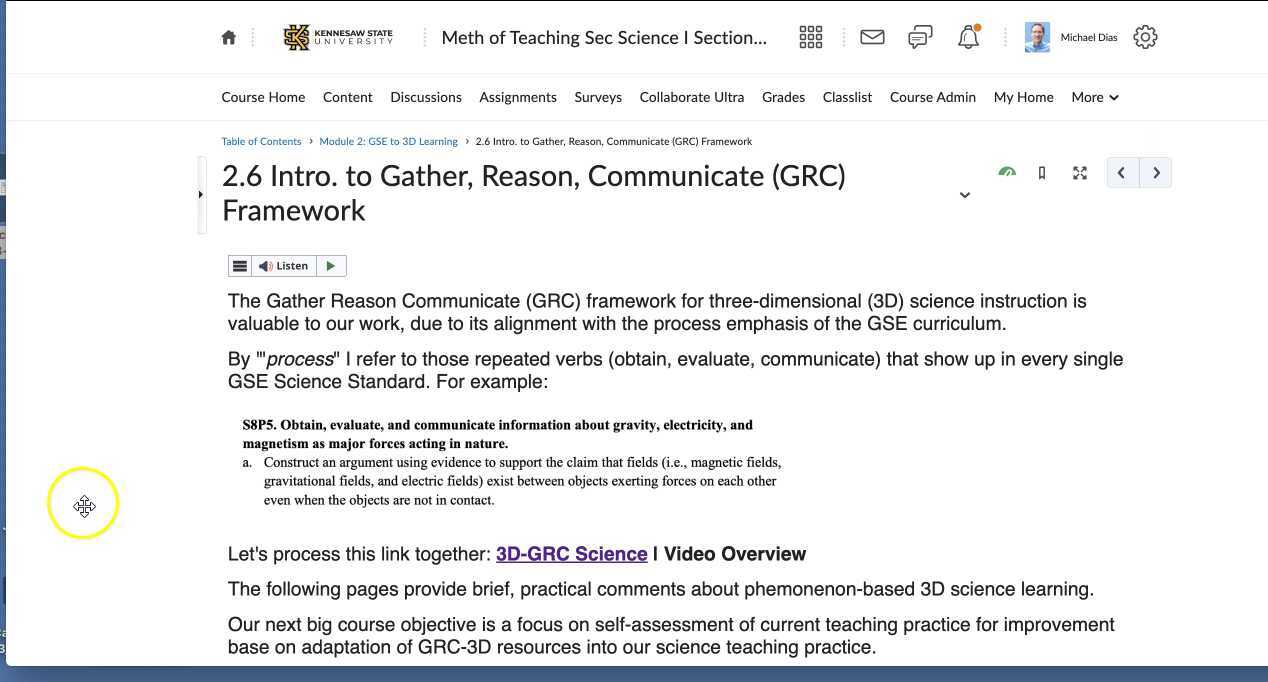Open the waffle app grid icon

click(810, 37)
